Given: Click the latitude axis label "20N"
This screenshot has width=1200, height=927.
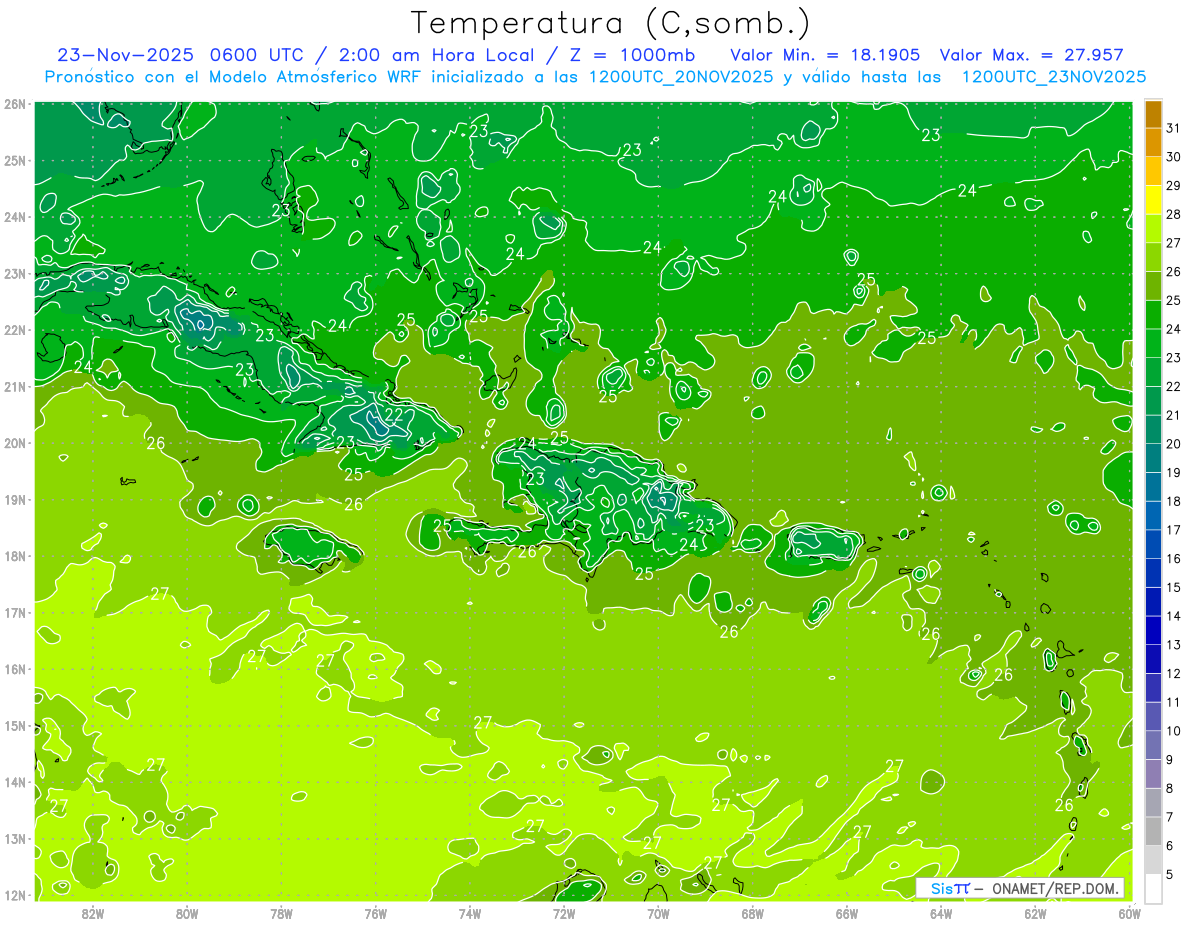Looking at the screenshot, I should pyautogui.click(x=15, y=443).
